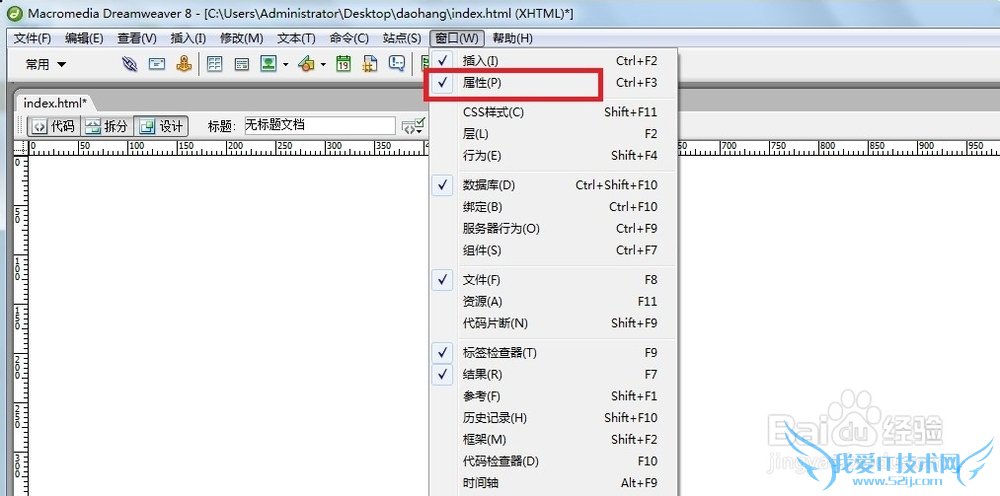Open the 文本(T) menu

coord(297,38)
